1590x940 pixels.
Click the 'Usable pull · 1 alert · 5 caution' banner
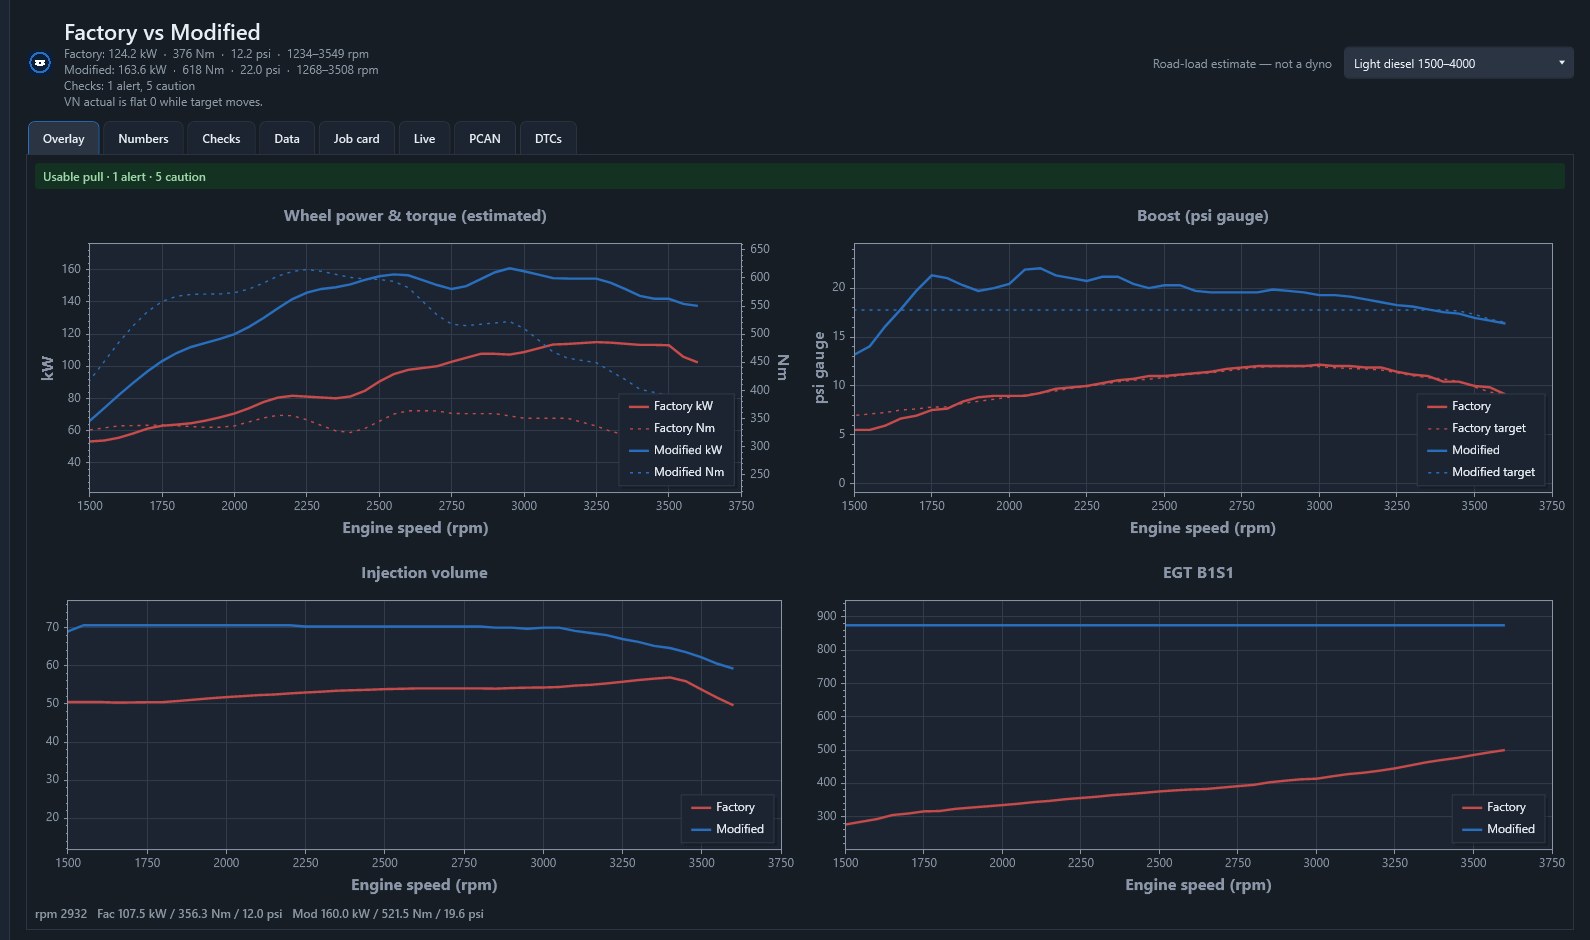pyautogui.click(x=800, y=176)
